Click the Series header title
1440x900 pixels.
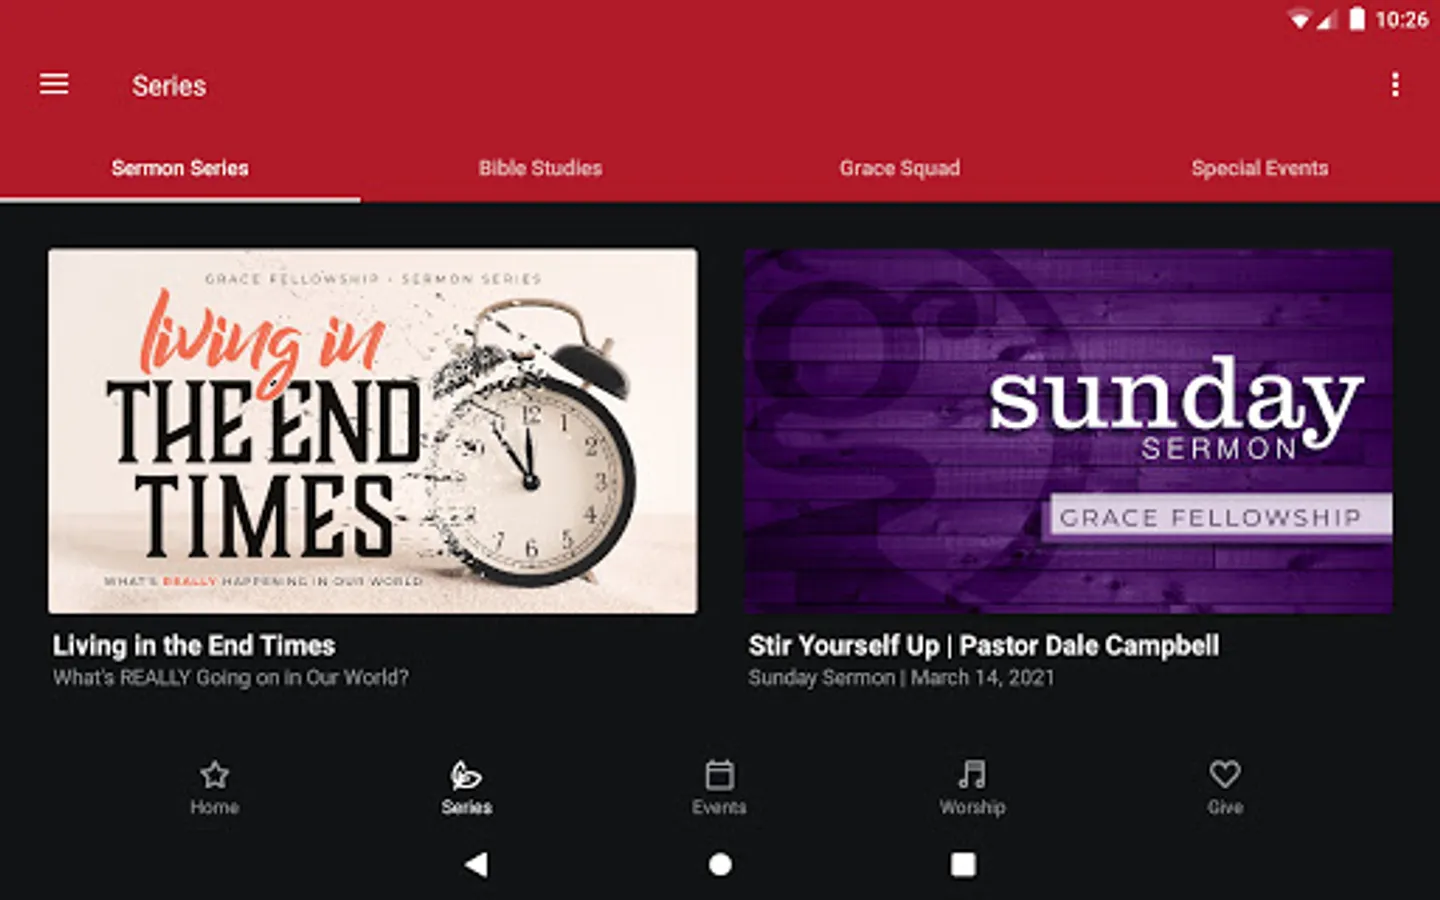point(169,86)
